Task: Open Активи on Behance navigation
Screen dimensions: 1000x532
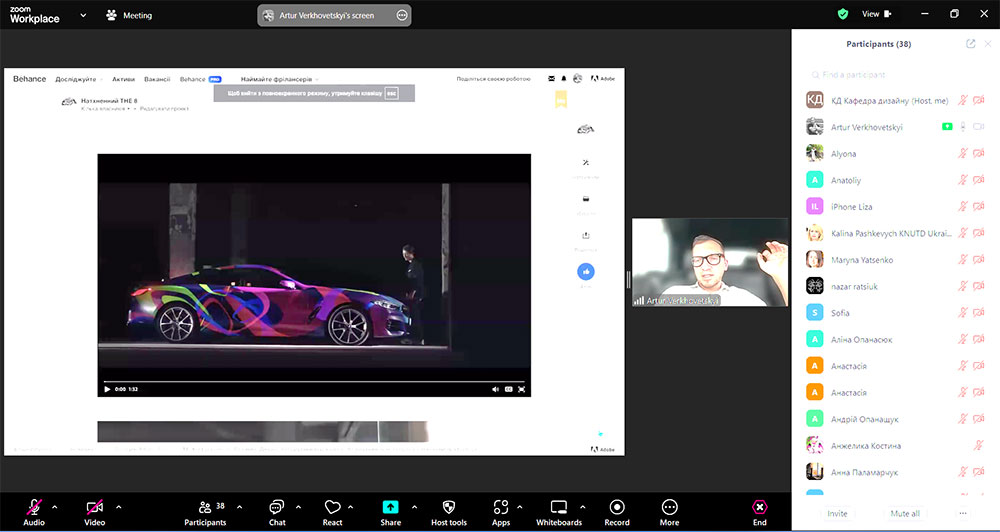Action: coord(124,79)
